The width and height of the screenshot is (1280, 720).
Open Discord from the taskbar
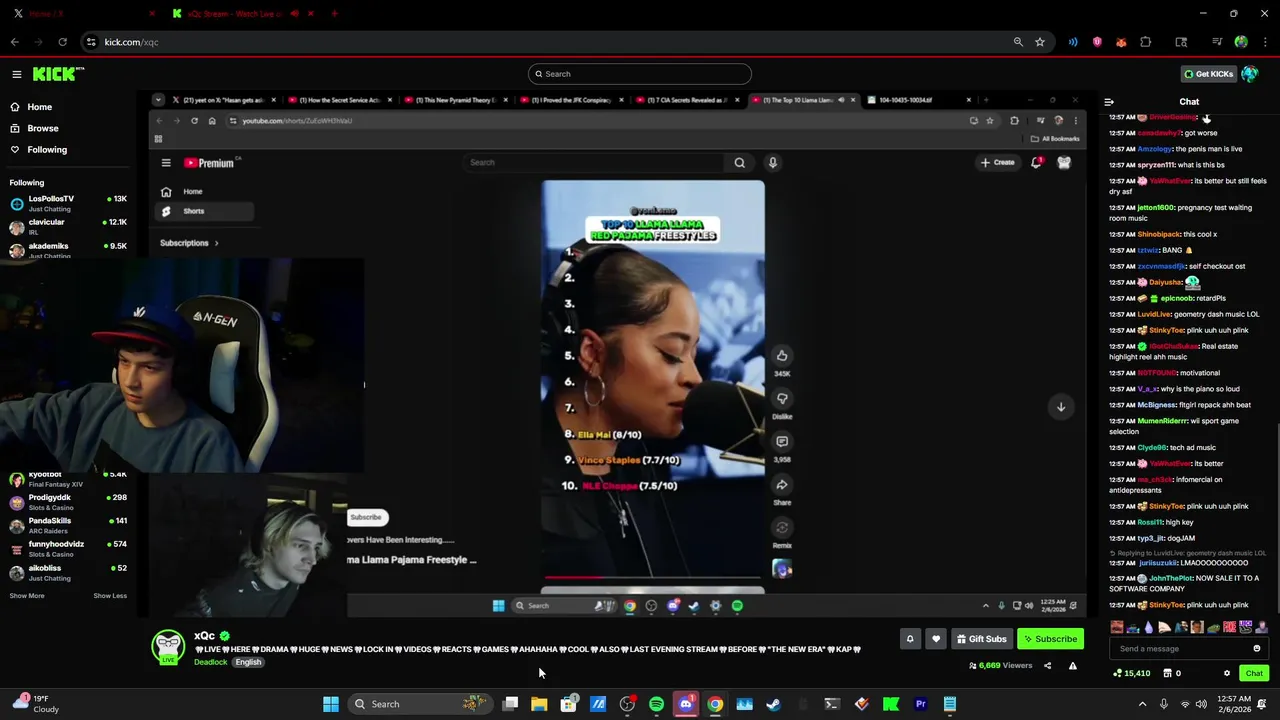(686, 704)
